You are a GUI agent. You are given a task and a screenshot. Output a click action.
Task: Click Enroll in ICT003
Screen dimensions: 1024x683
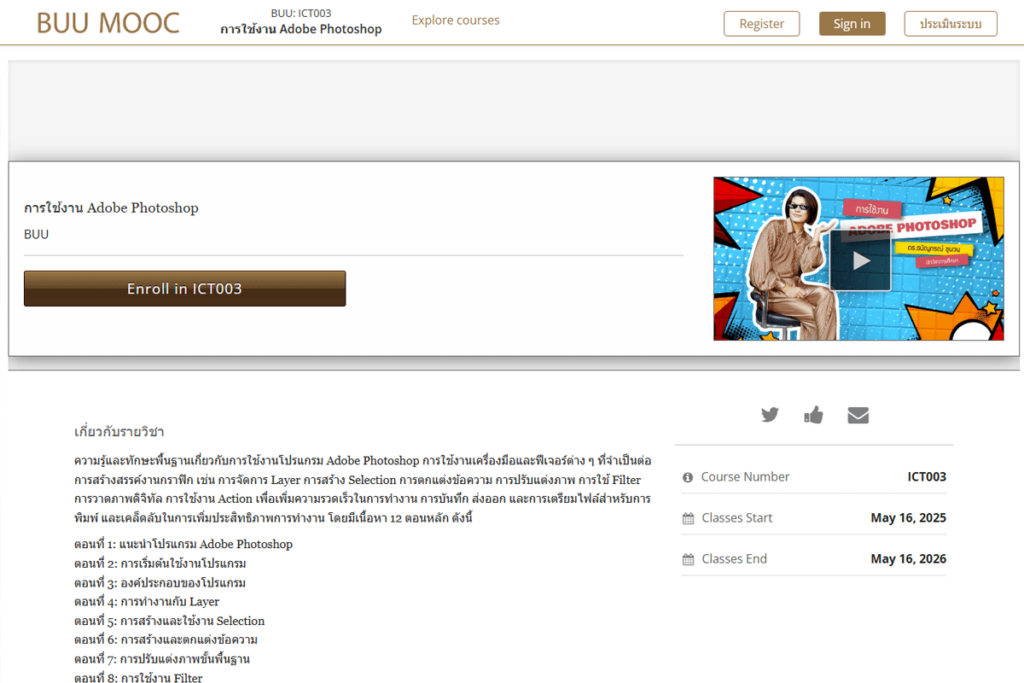(x=185, y=289)
